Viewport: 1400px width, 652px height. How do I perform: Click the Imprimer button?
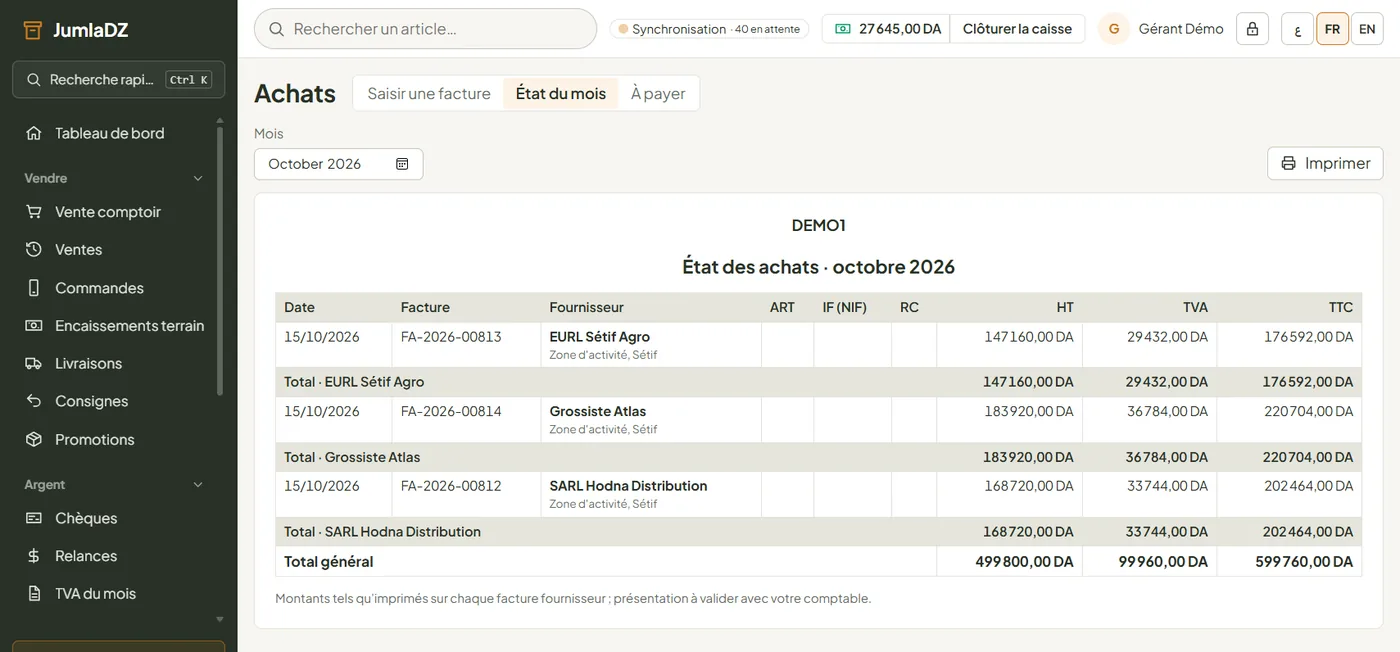(x=1325, y=163)
